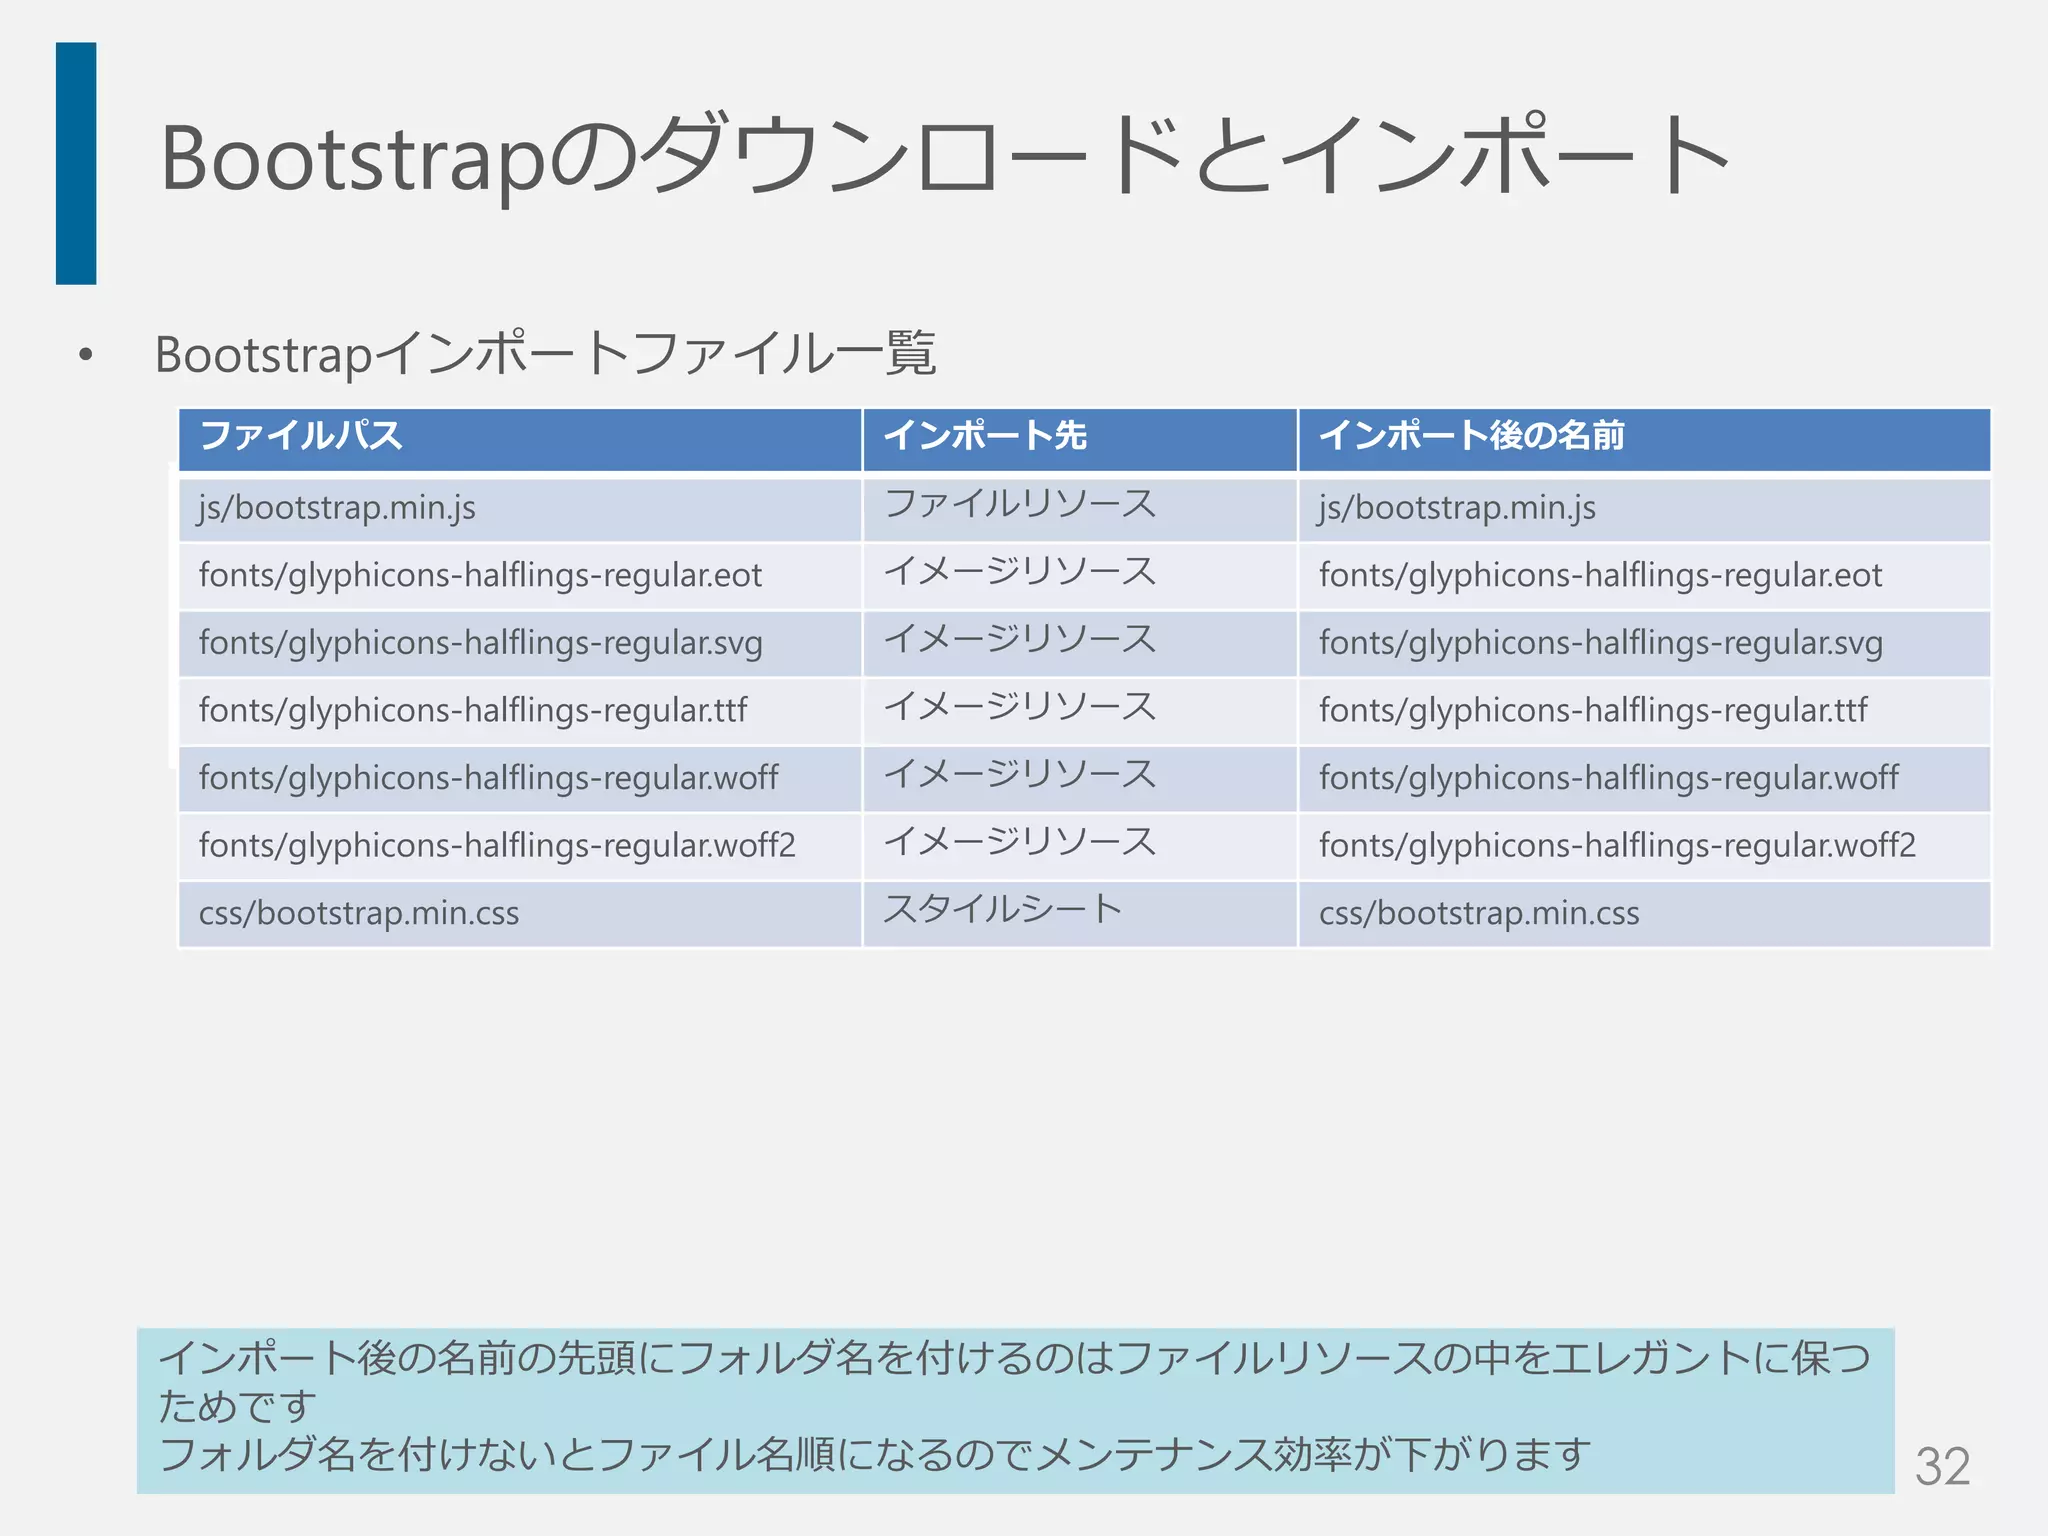
Task: Click the note line starting 'フォルダ名を付けないと'
Action: point(875,1454)
